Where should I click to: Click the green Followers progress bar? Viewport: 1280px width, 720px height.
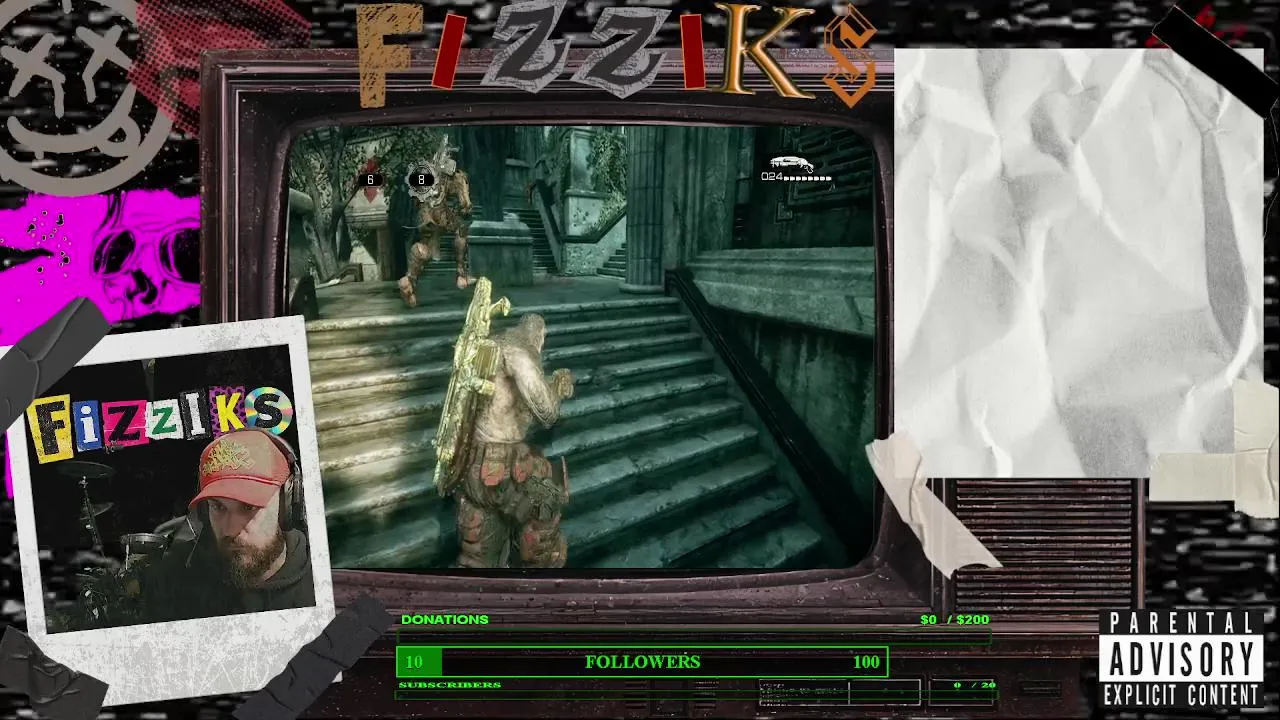642,662
